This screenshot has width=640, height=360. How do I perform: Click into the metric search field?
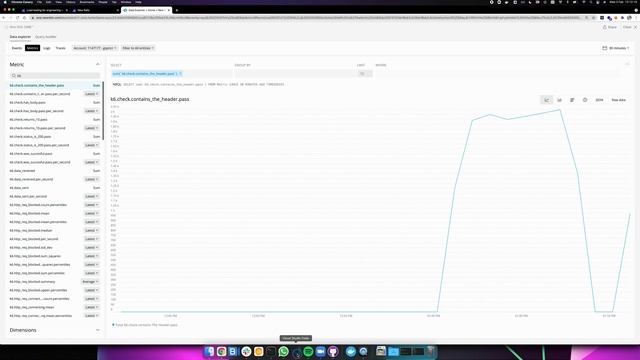(x=55, y=76)
